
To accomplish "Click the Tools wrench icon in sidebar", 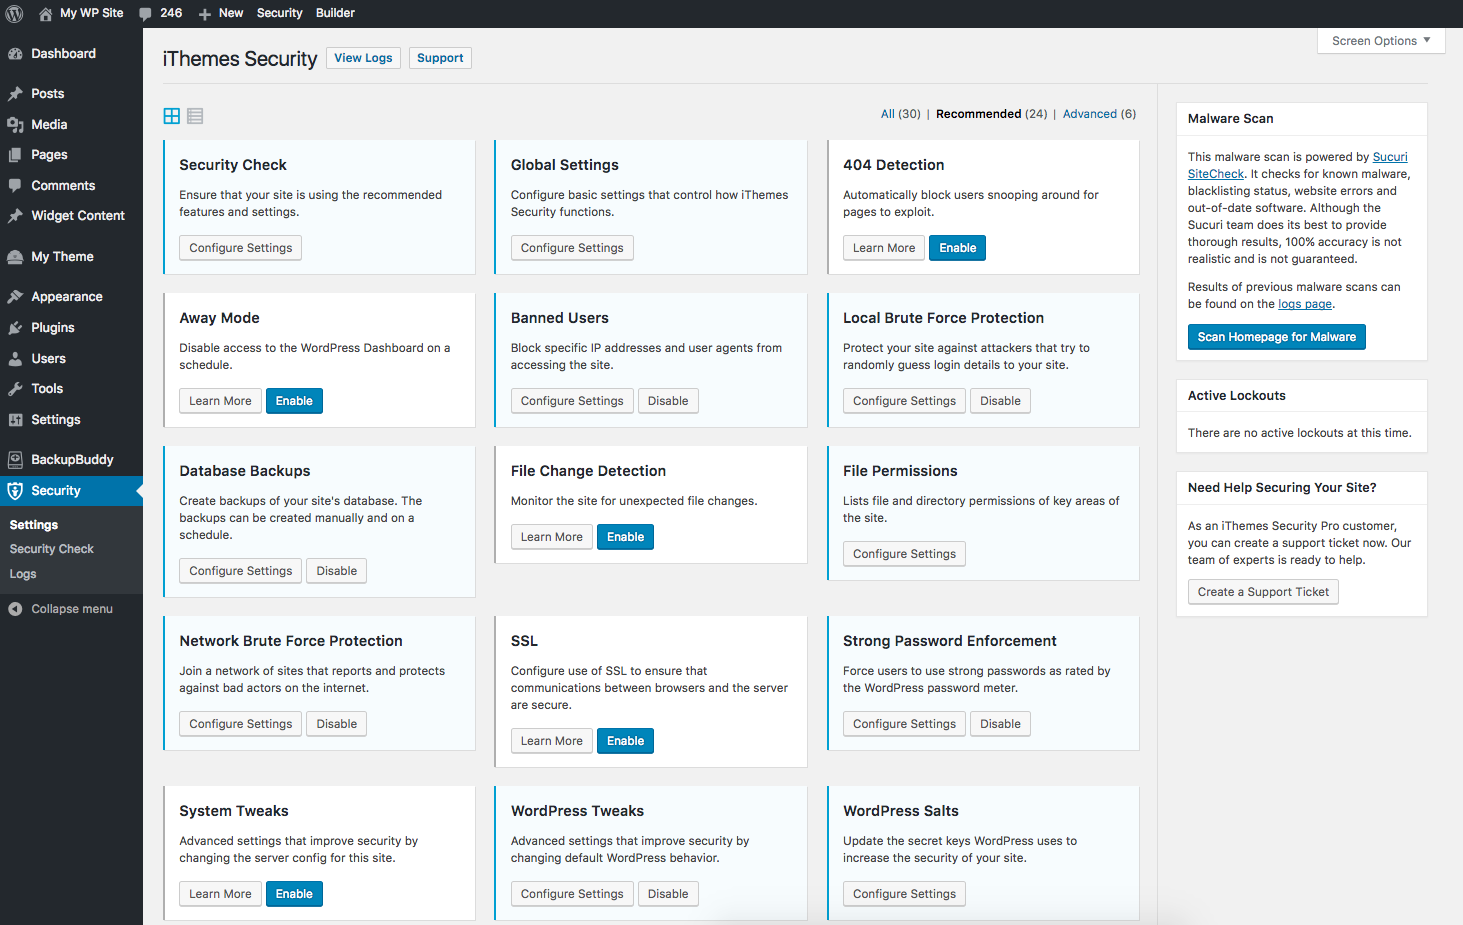I will tap(15, 389).
